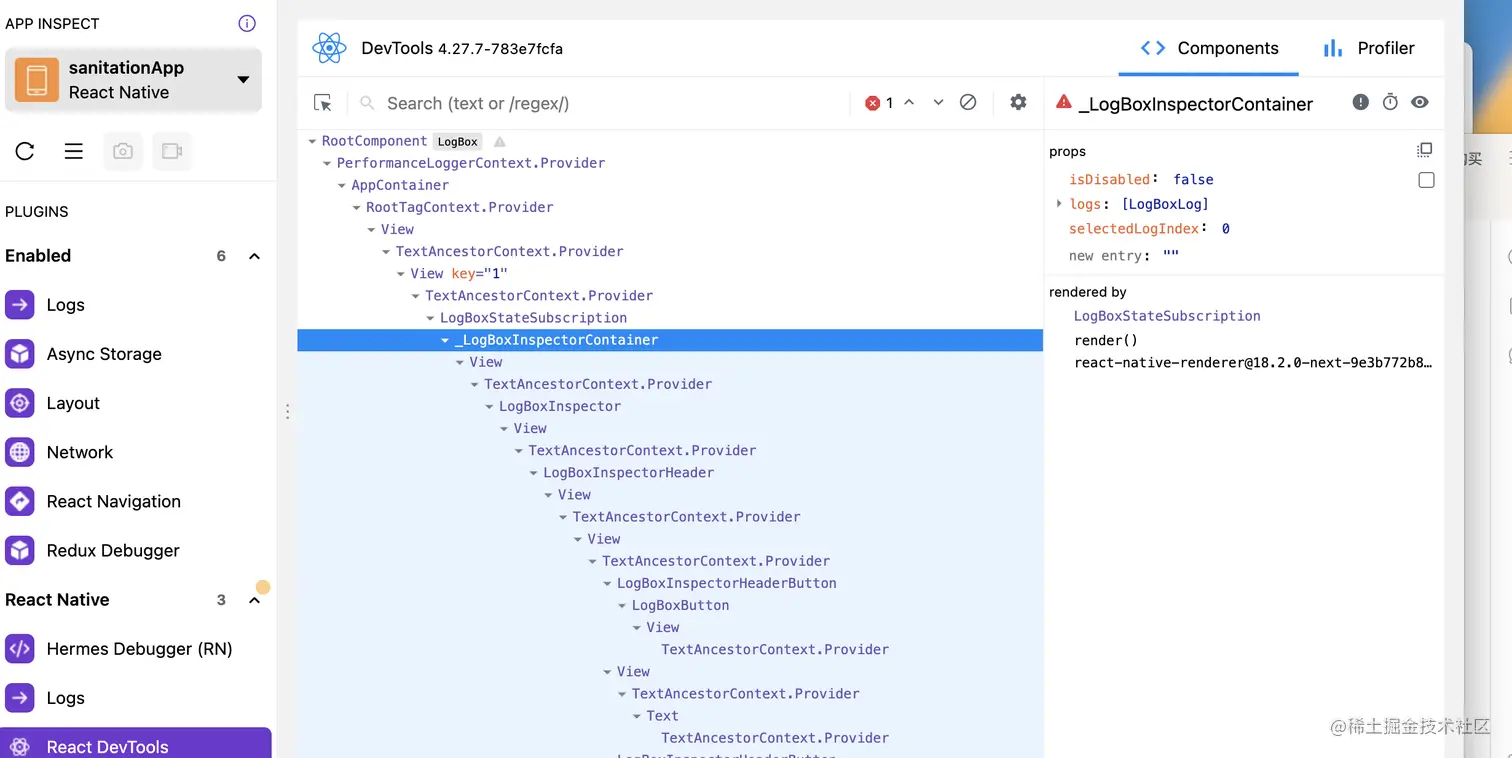Open the sanitationApp device dropdown

[133, 80]
